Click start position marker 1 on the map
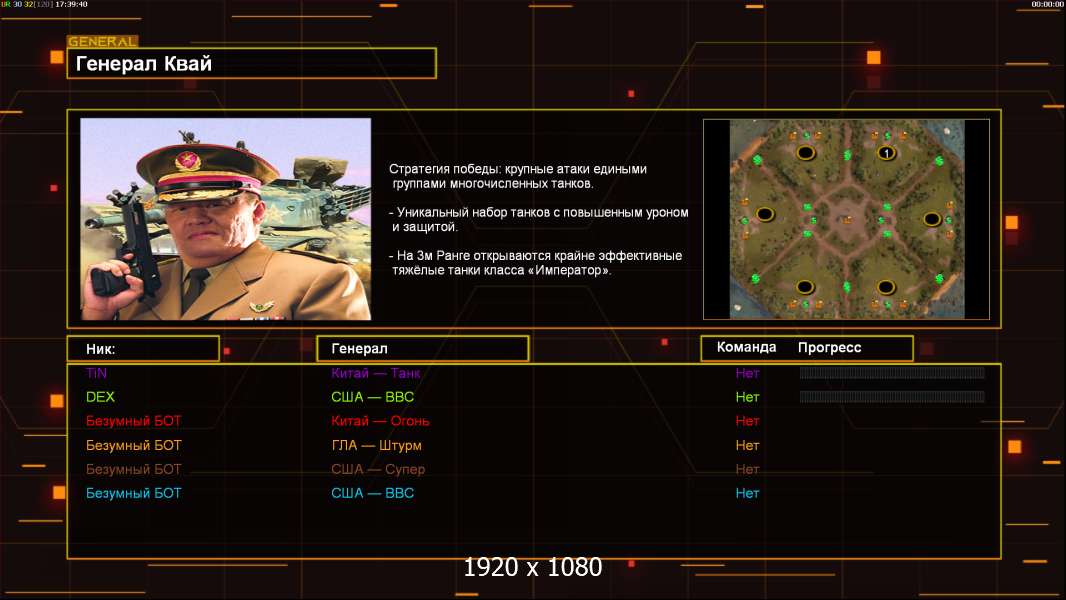The image size is (1066, 600). click(886, 153)
